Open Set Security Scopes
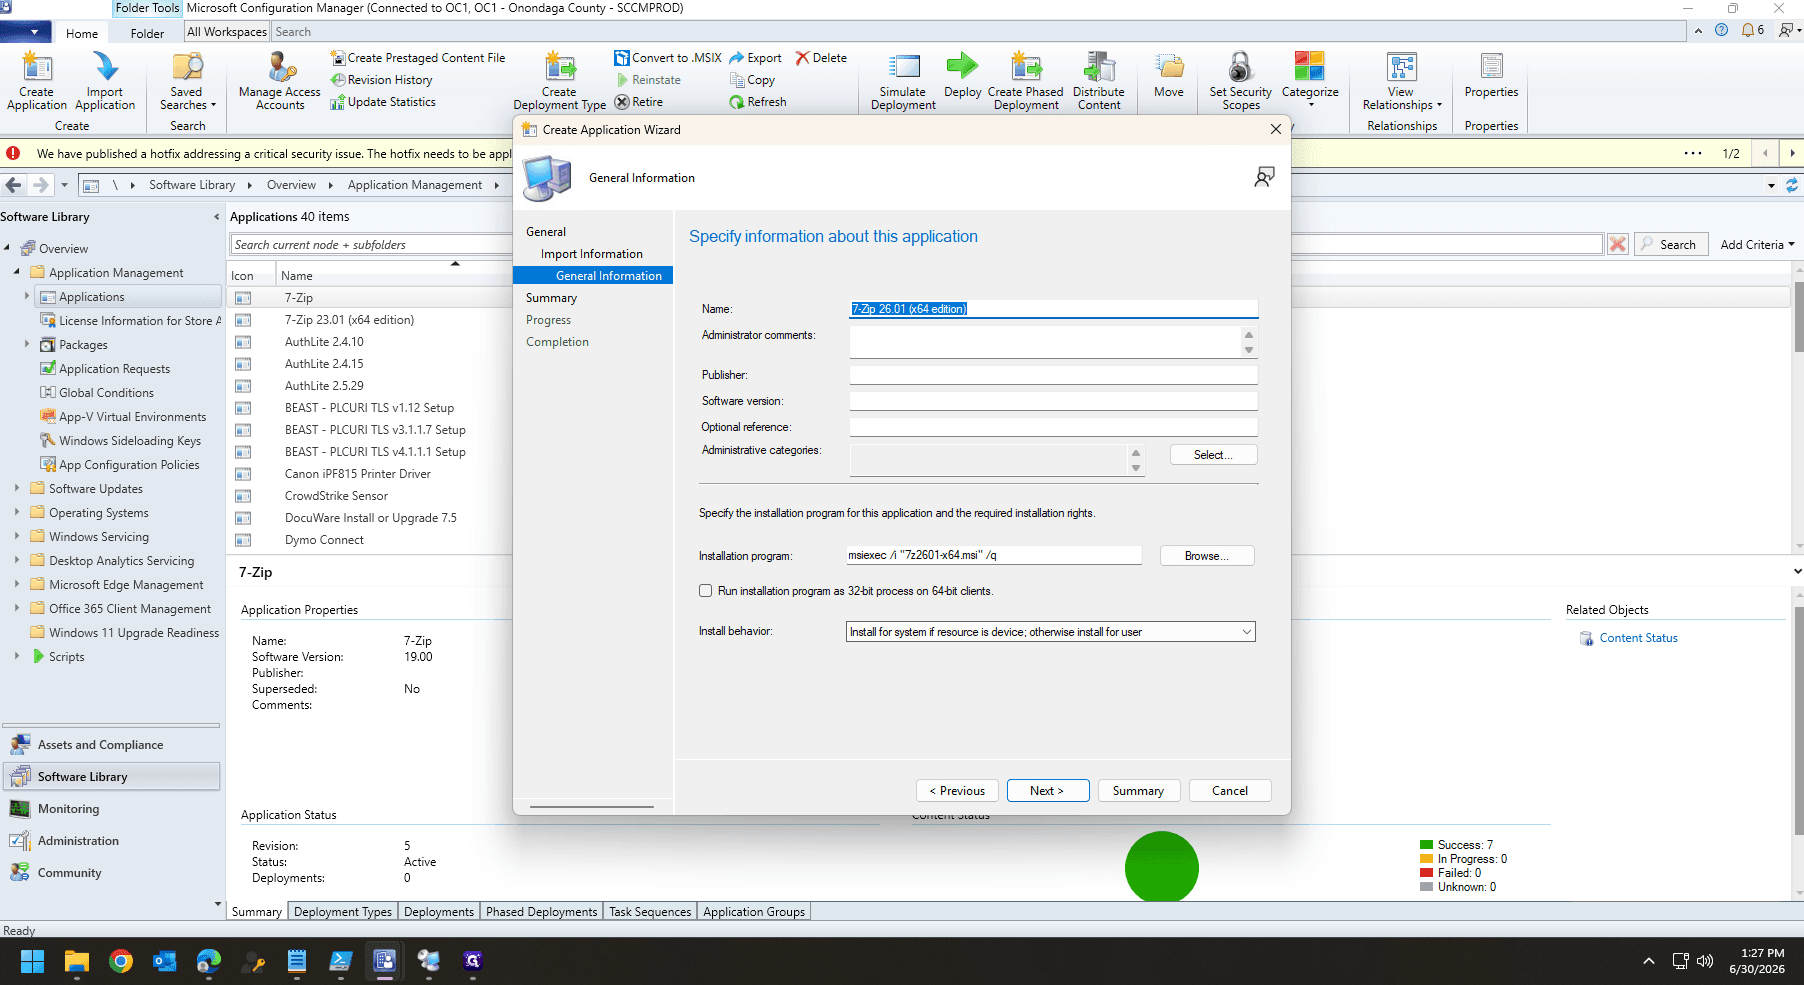The width and height of the screenshot is (1804, 985). 1241,81
